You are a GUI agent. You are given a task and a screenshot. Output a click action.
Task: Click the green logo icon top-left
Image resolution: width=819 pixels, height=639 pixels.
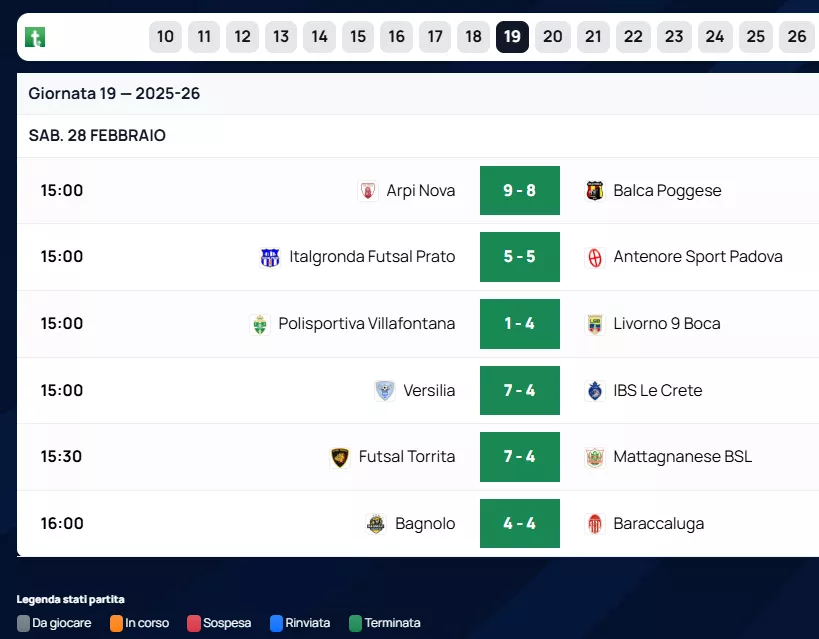(x=36, y=38)
